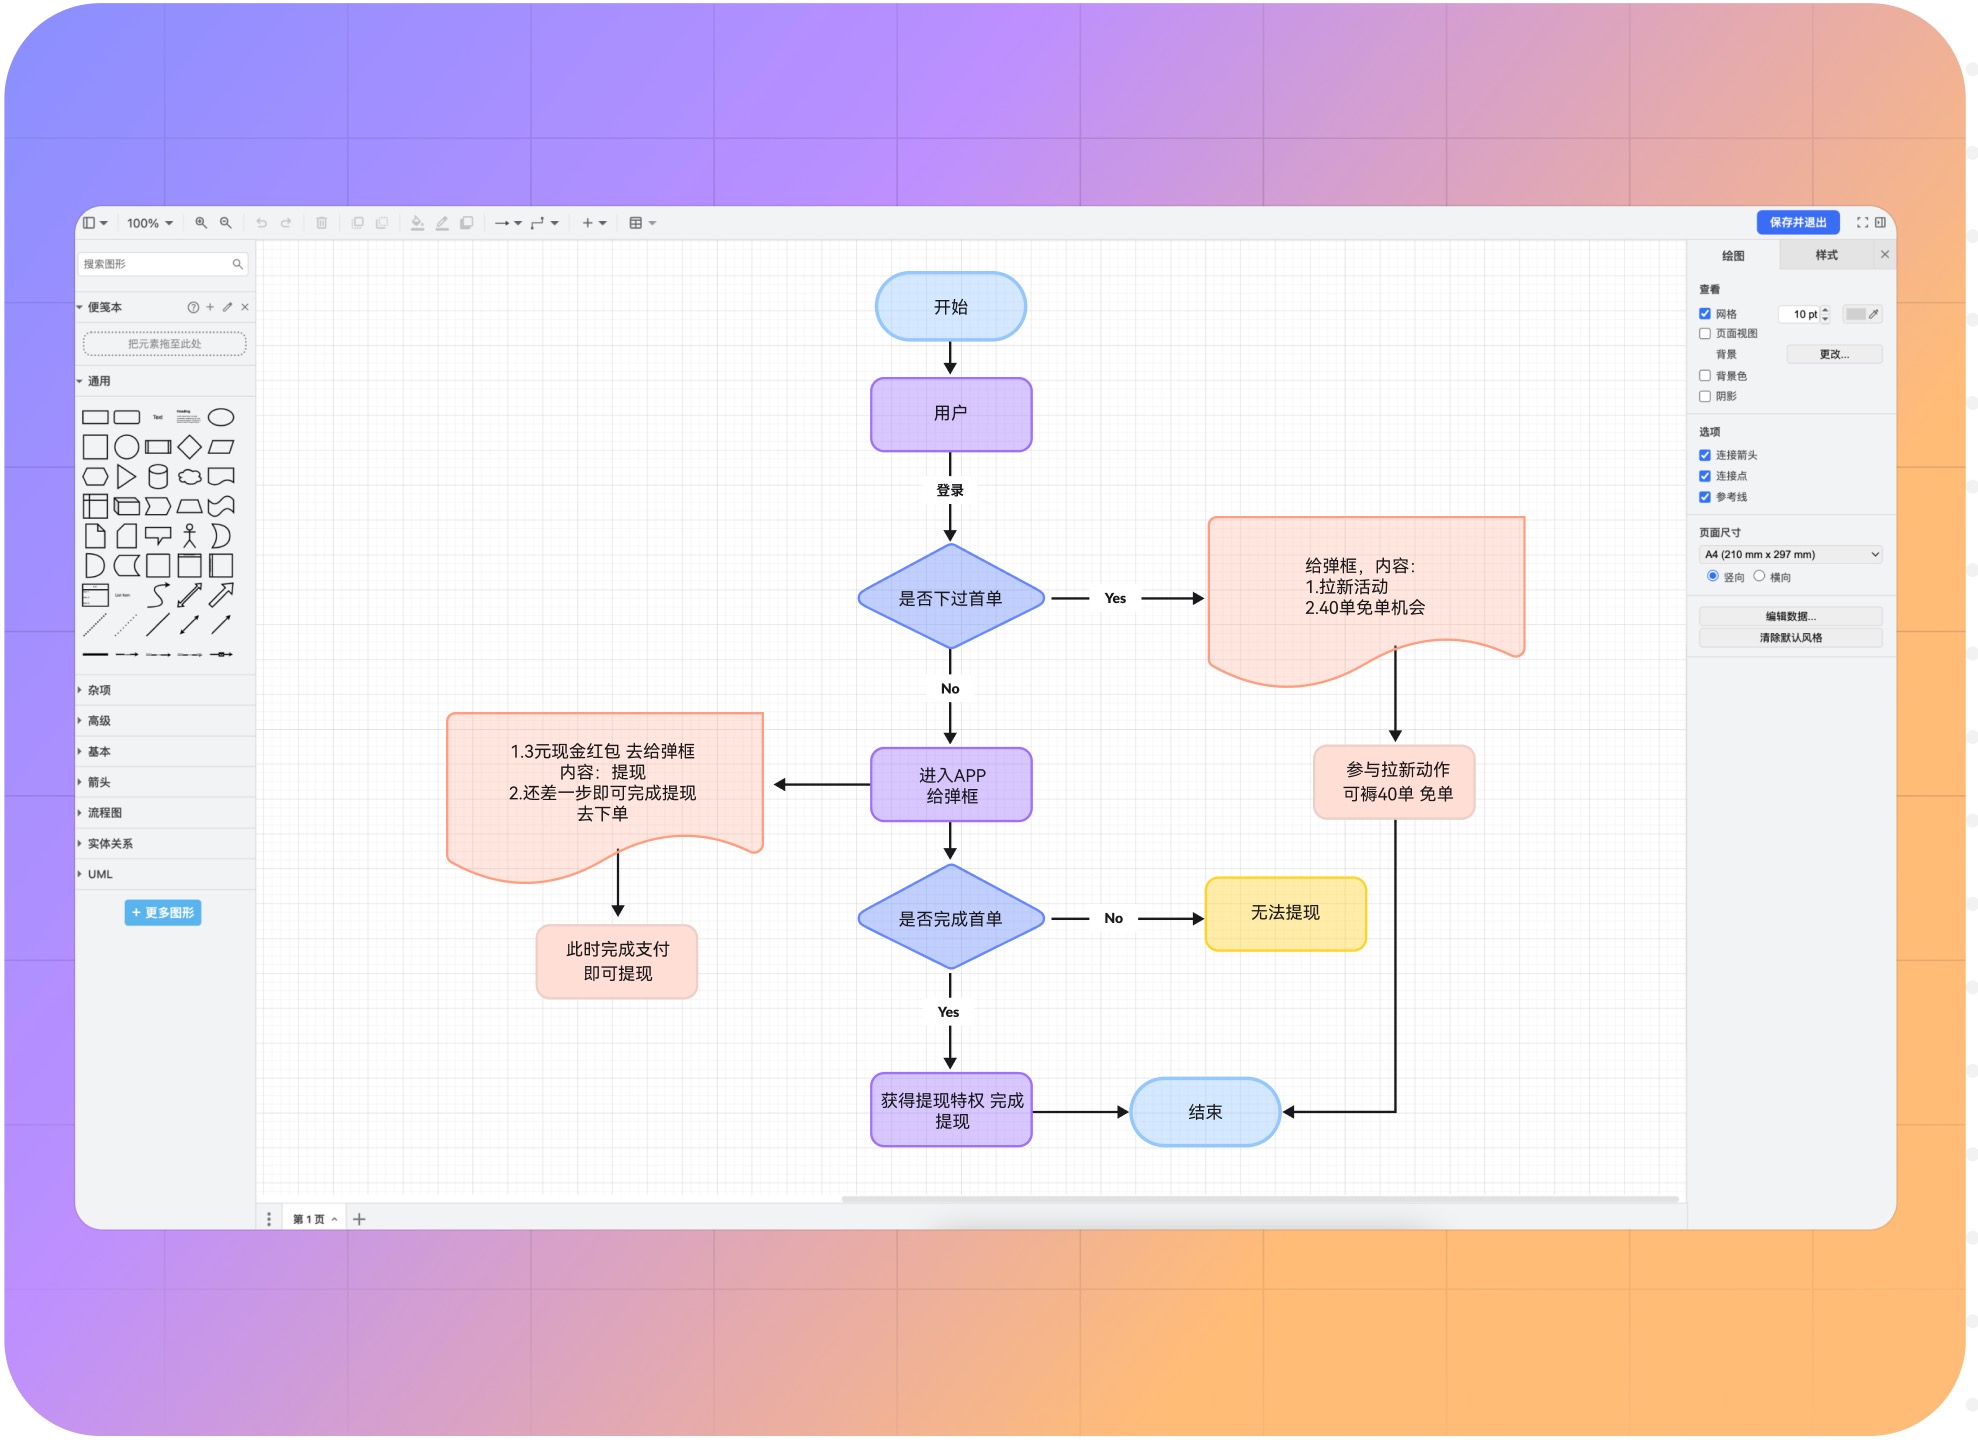Open the A4 page size dropdown
Screen dimensions: 1978x1444
pos(1790,555)
